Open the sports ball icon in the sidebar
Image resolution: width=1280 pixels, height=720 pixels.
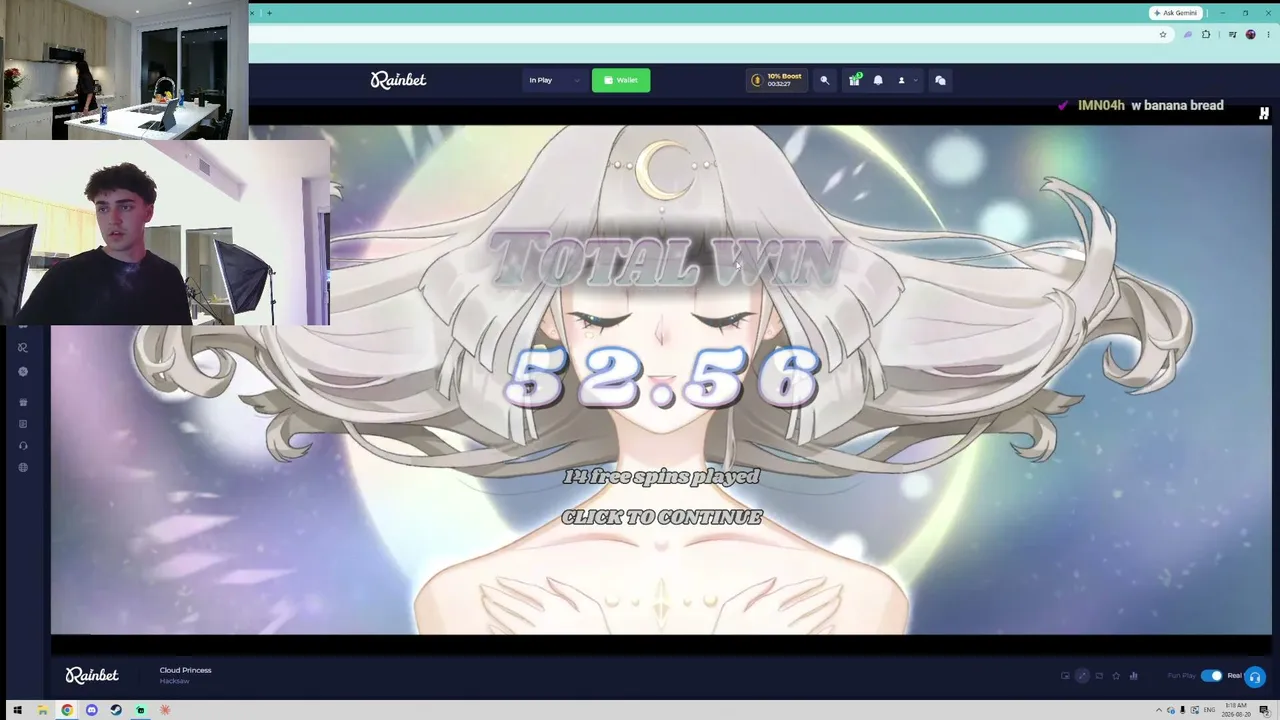(23, 371)
